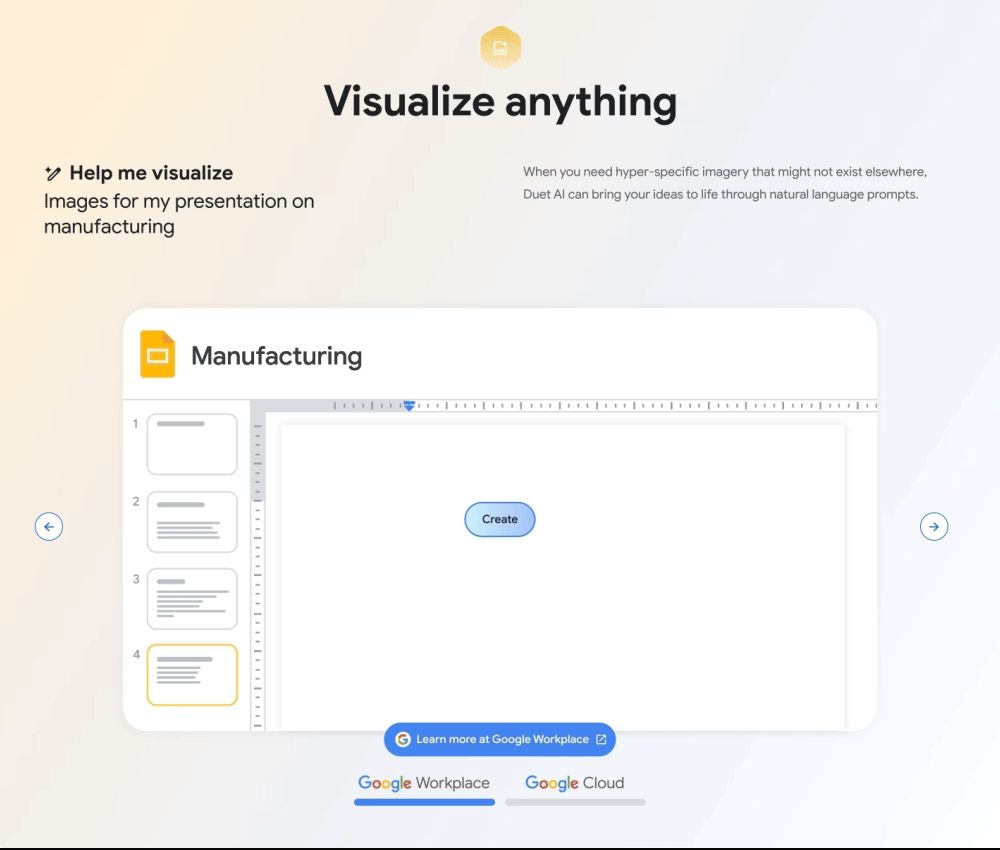1000x850 pixels.
Task: Open Learn more at Google Workplace link
Action: click(x=499, y=739)
